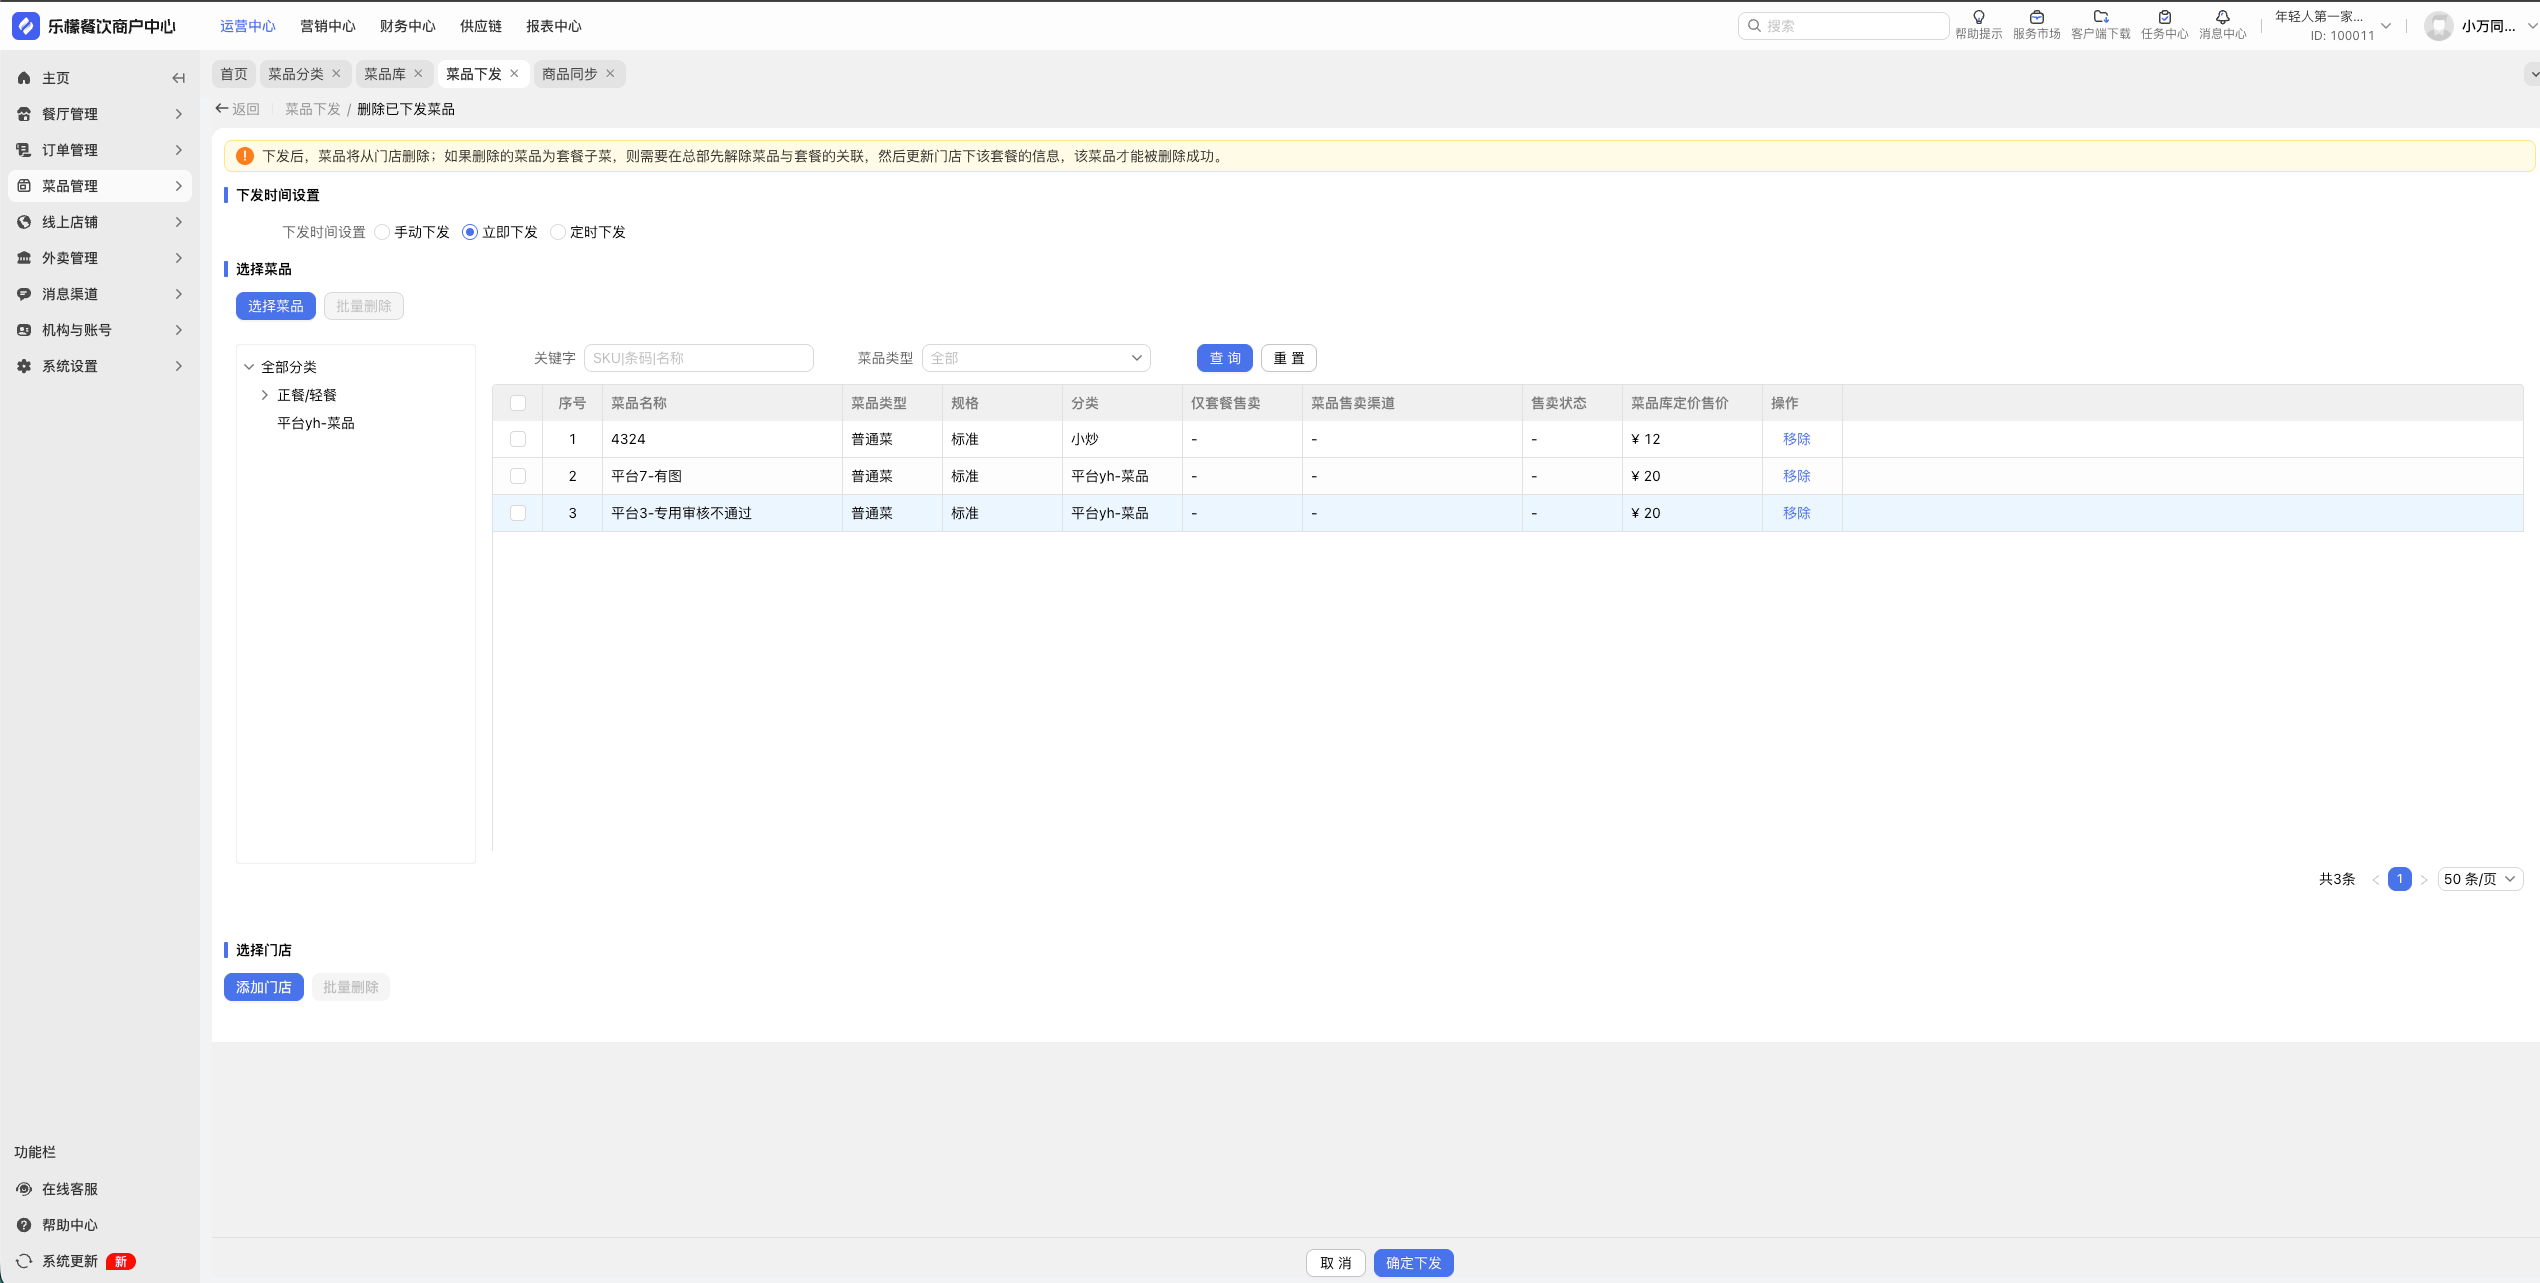Open the 50 条/页 page size dropdown
Screen dimensions: 2540x1283
(x=2479, y=879)
